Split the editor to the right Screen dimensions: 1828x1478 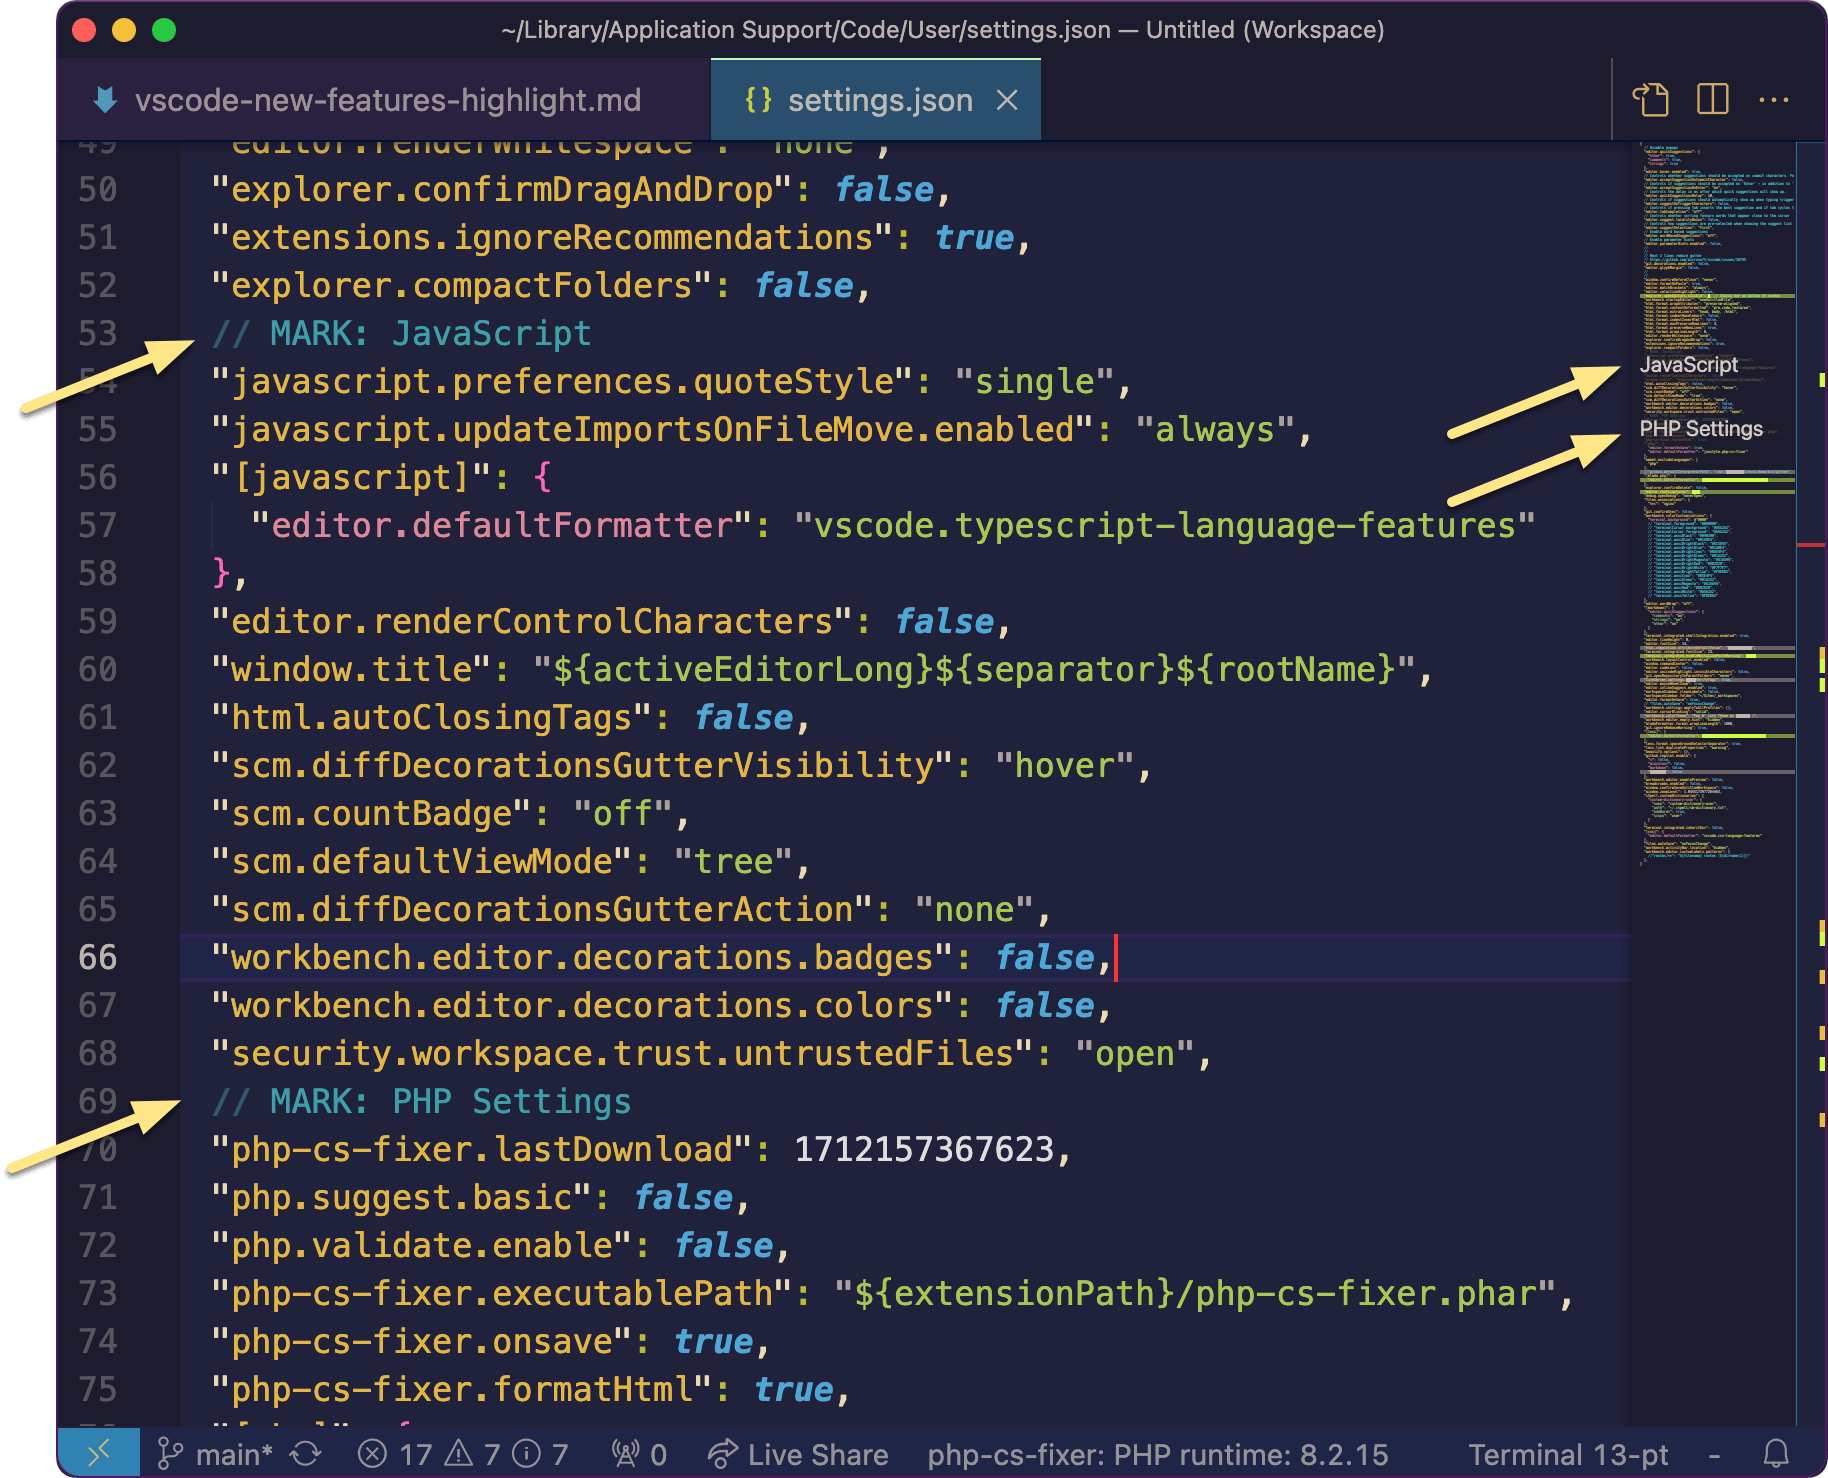pyautogui.click(x=1713, y=100)
